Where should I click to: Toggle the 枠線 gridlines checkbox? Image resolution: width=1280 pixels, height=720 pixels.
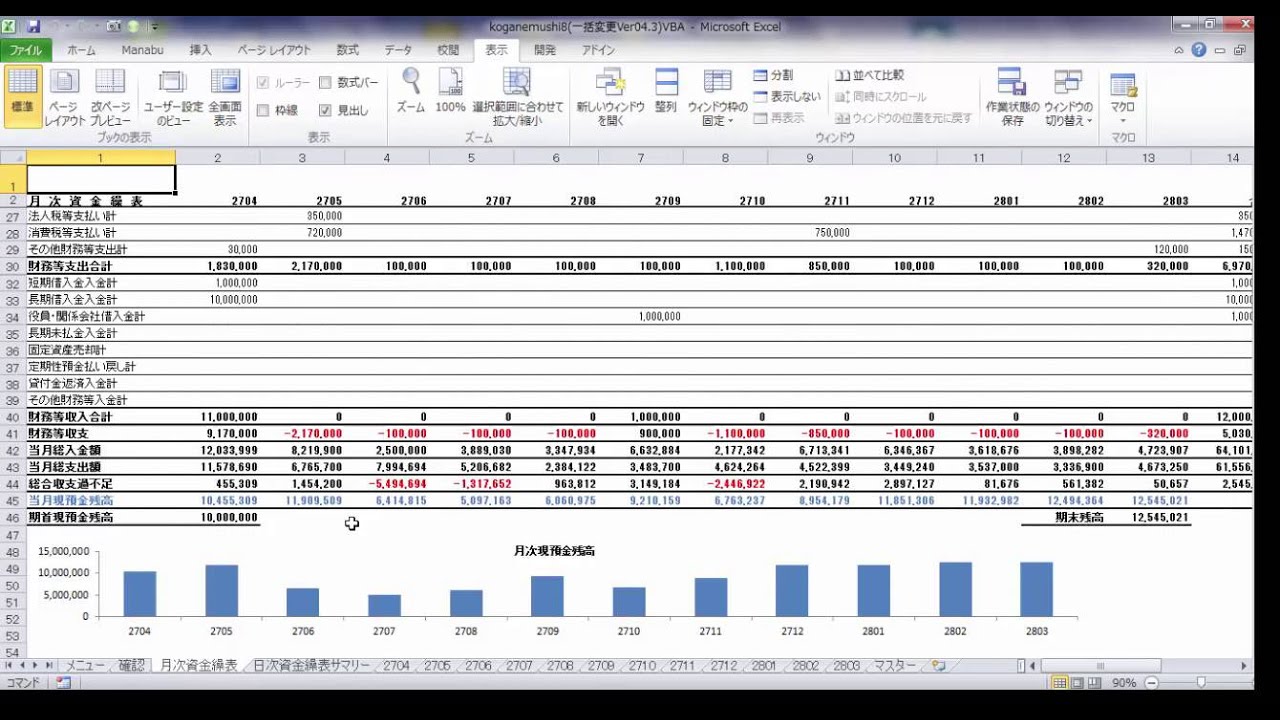pos(262,110)
